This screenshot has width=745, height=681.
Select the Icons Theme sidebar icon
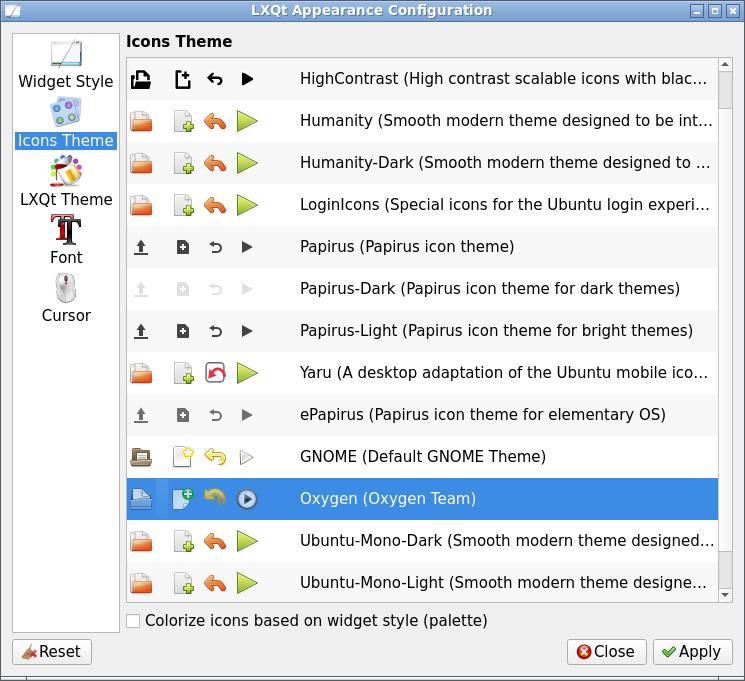pyautogui.click(x=66, y=112)
